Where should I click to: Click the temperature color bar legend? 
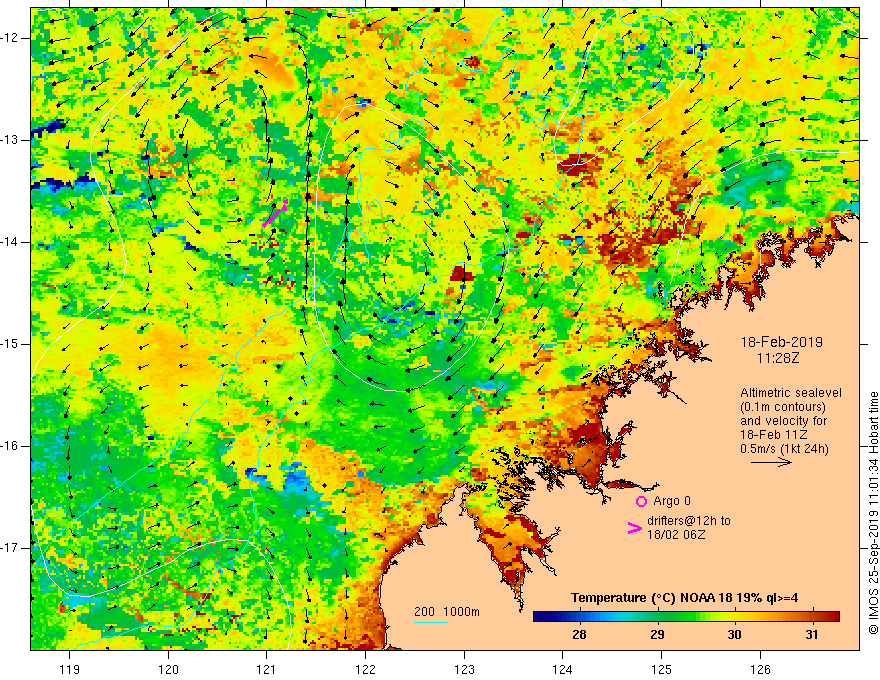point(686,616)
